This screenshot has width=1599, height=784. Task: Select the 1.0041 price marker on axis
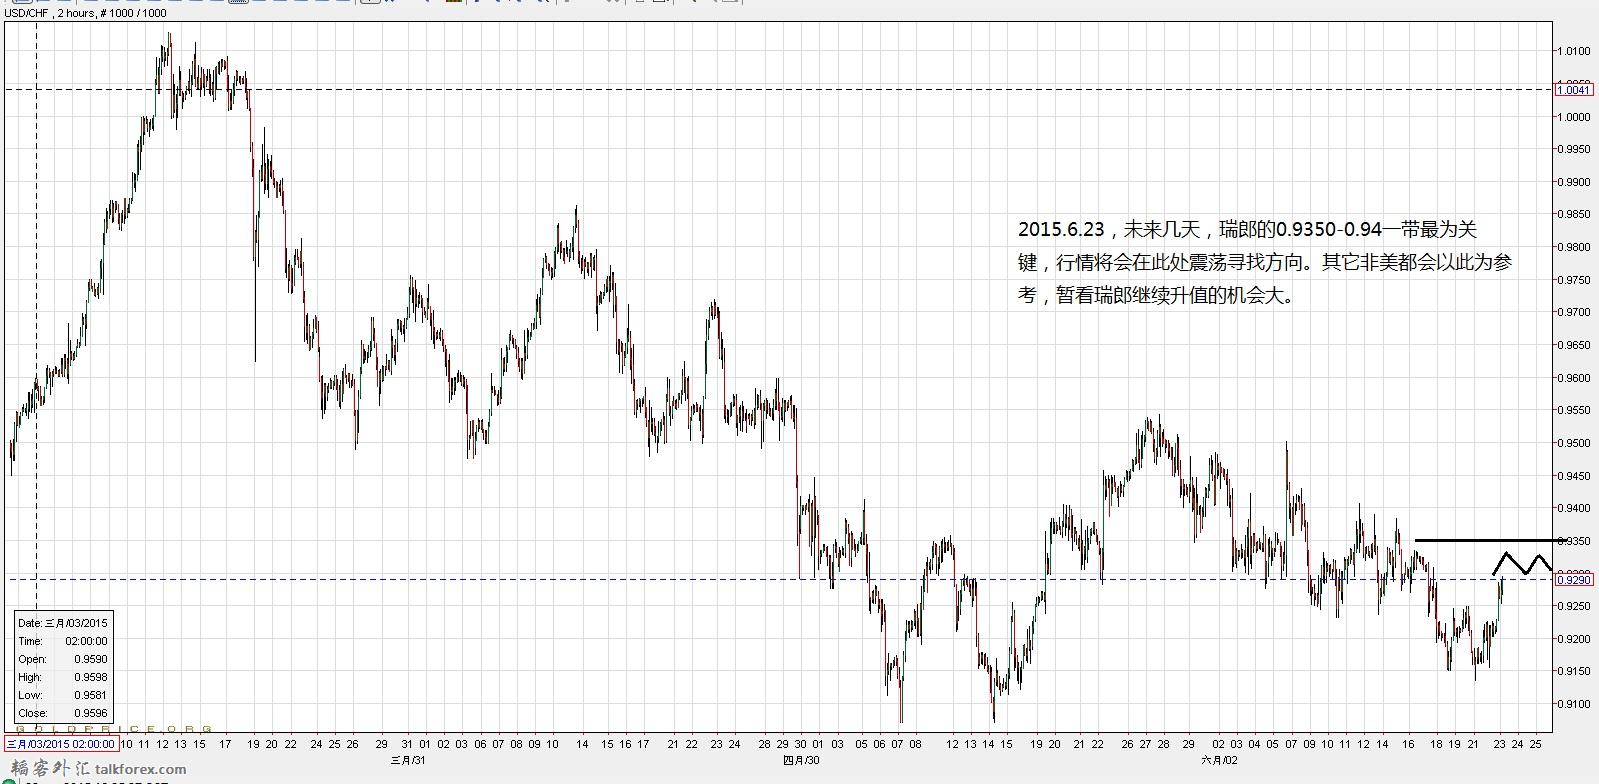(1574, 90)
